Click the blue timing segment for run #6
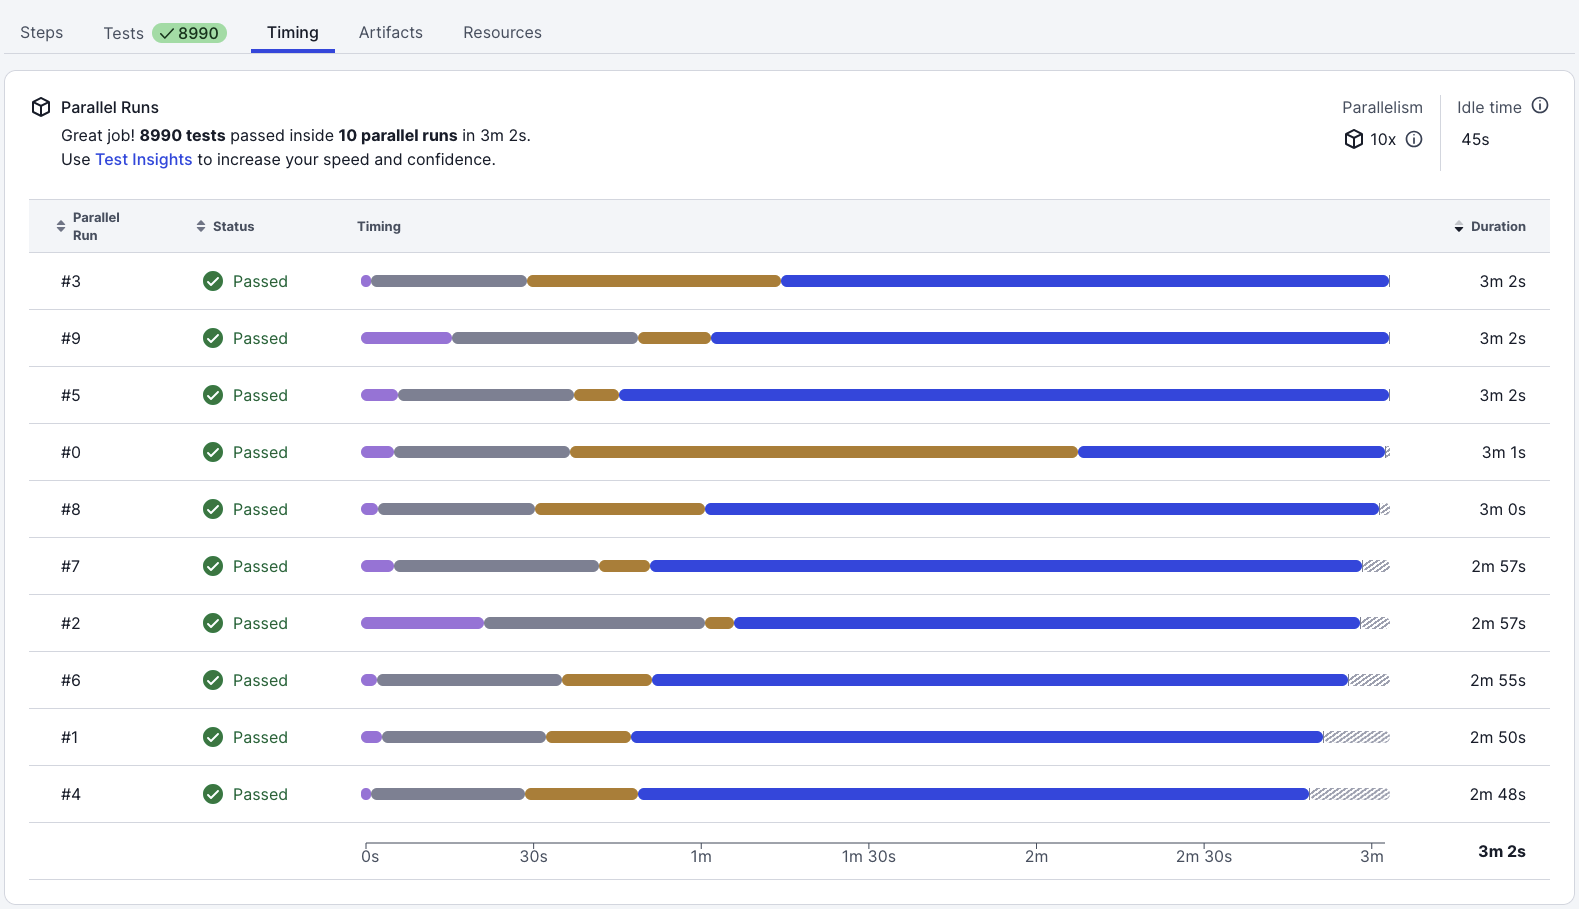This screenshot has width=1579, height=909. click(x=1000, y=680)
